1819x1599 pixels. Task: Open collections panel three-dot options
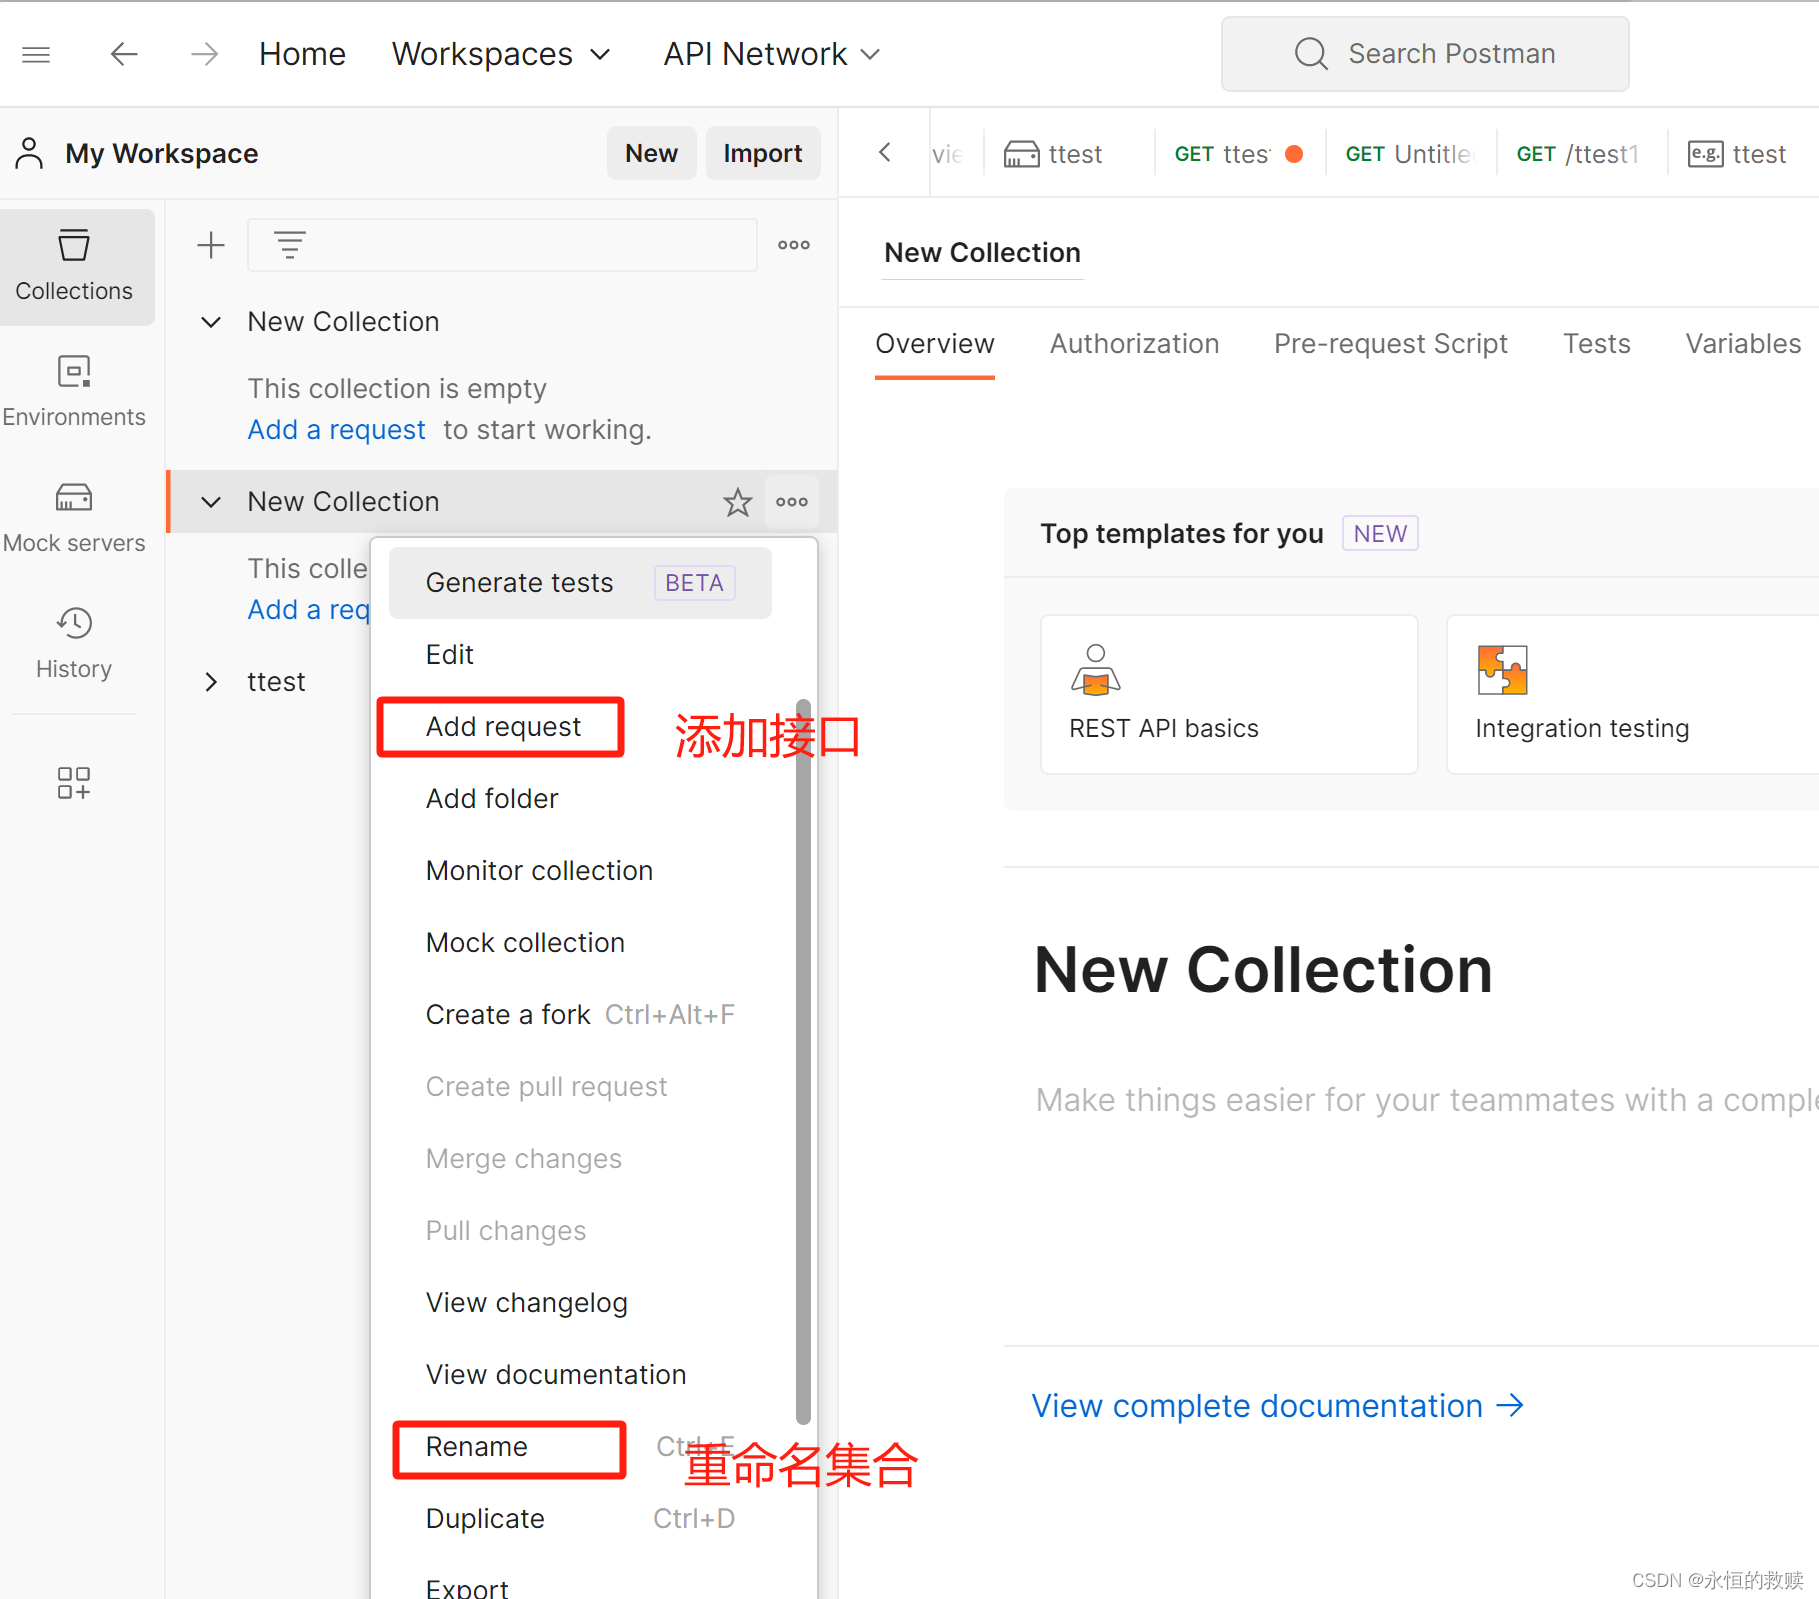(794, 245)
